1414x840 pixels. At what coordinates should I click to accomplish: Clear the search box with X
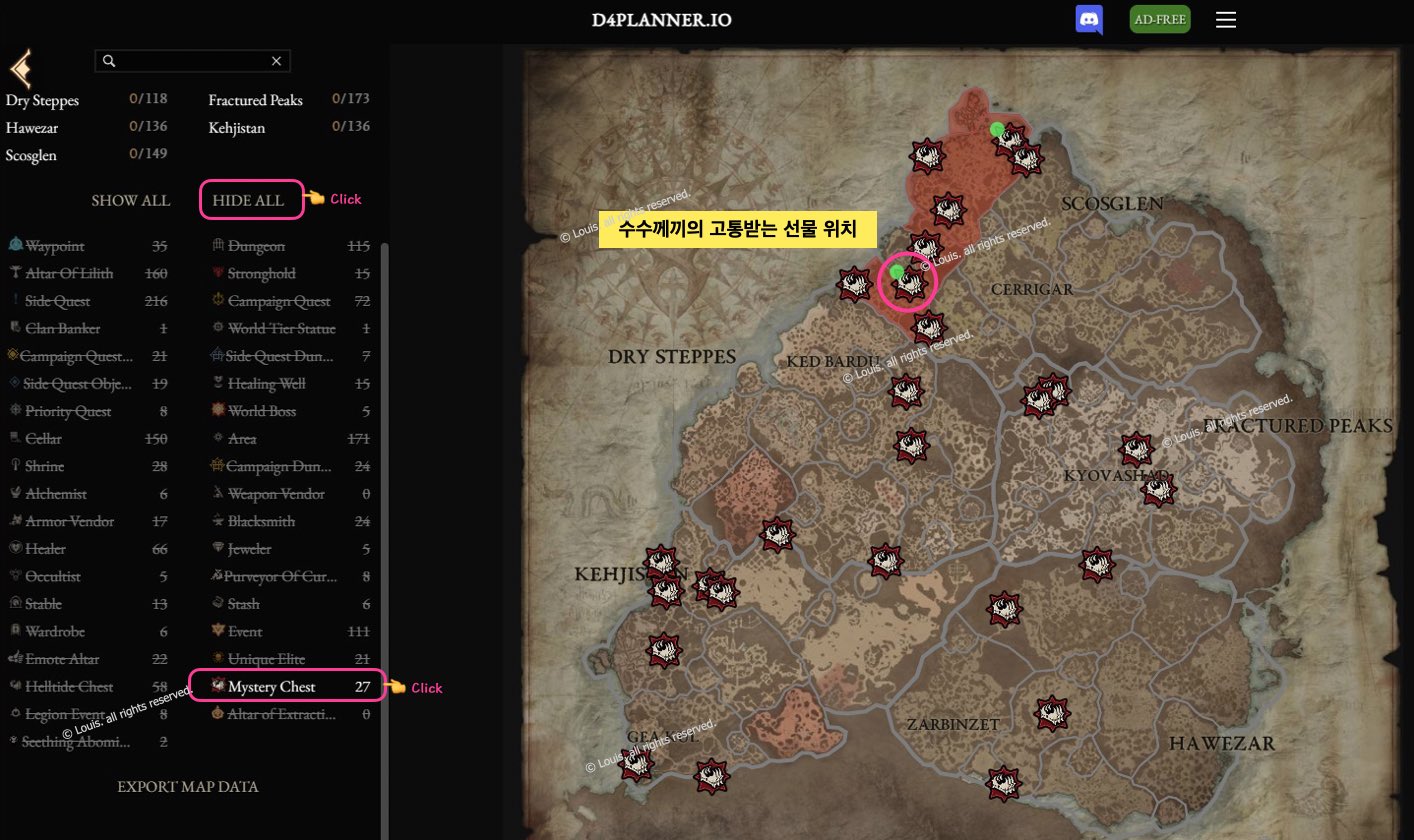point(277,61)
